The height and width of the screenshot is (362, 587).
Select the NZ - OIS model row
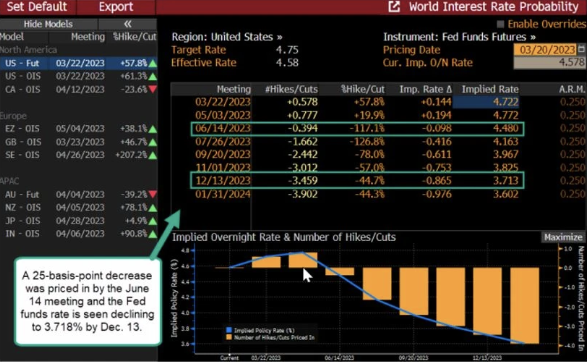tap(78, 208)
